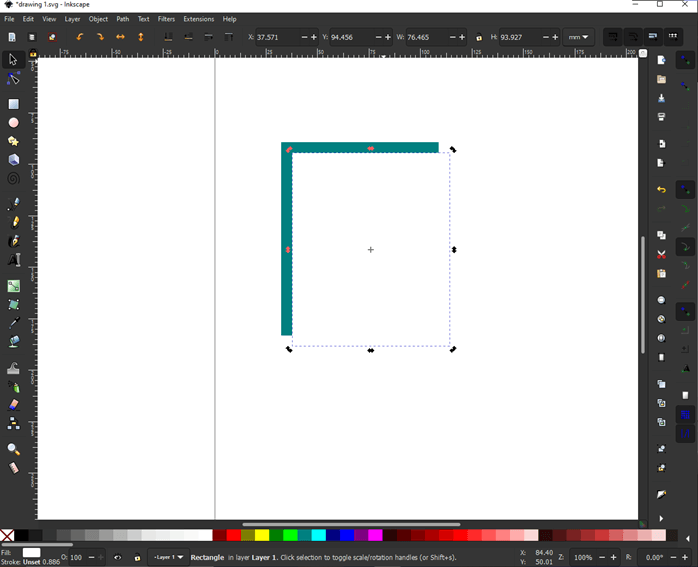Decrease the height H value

tap(546, 37)
